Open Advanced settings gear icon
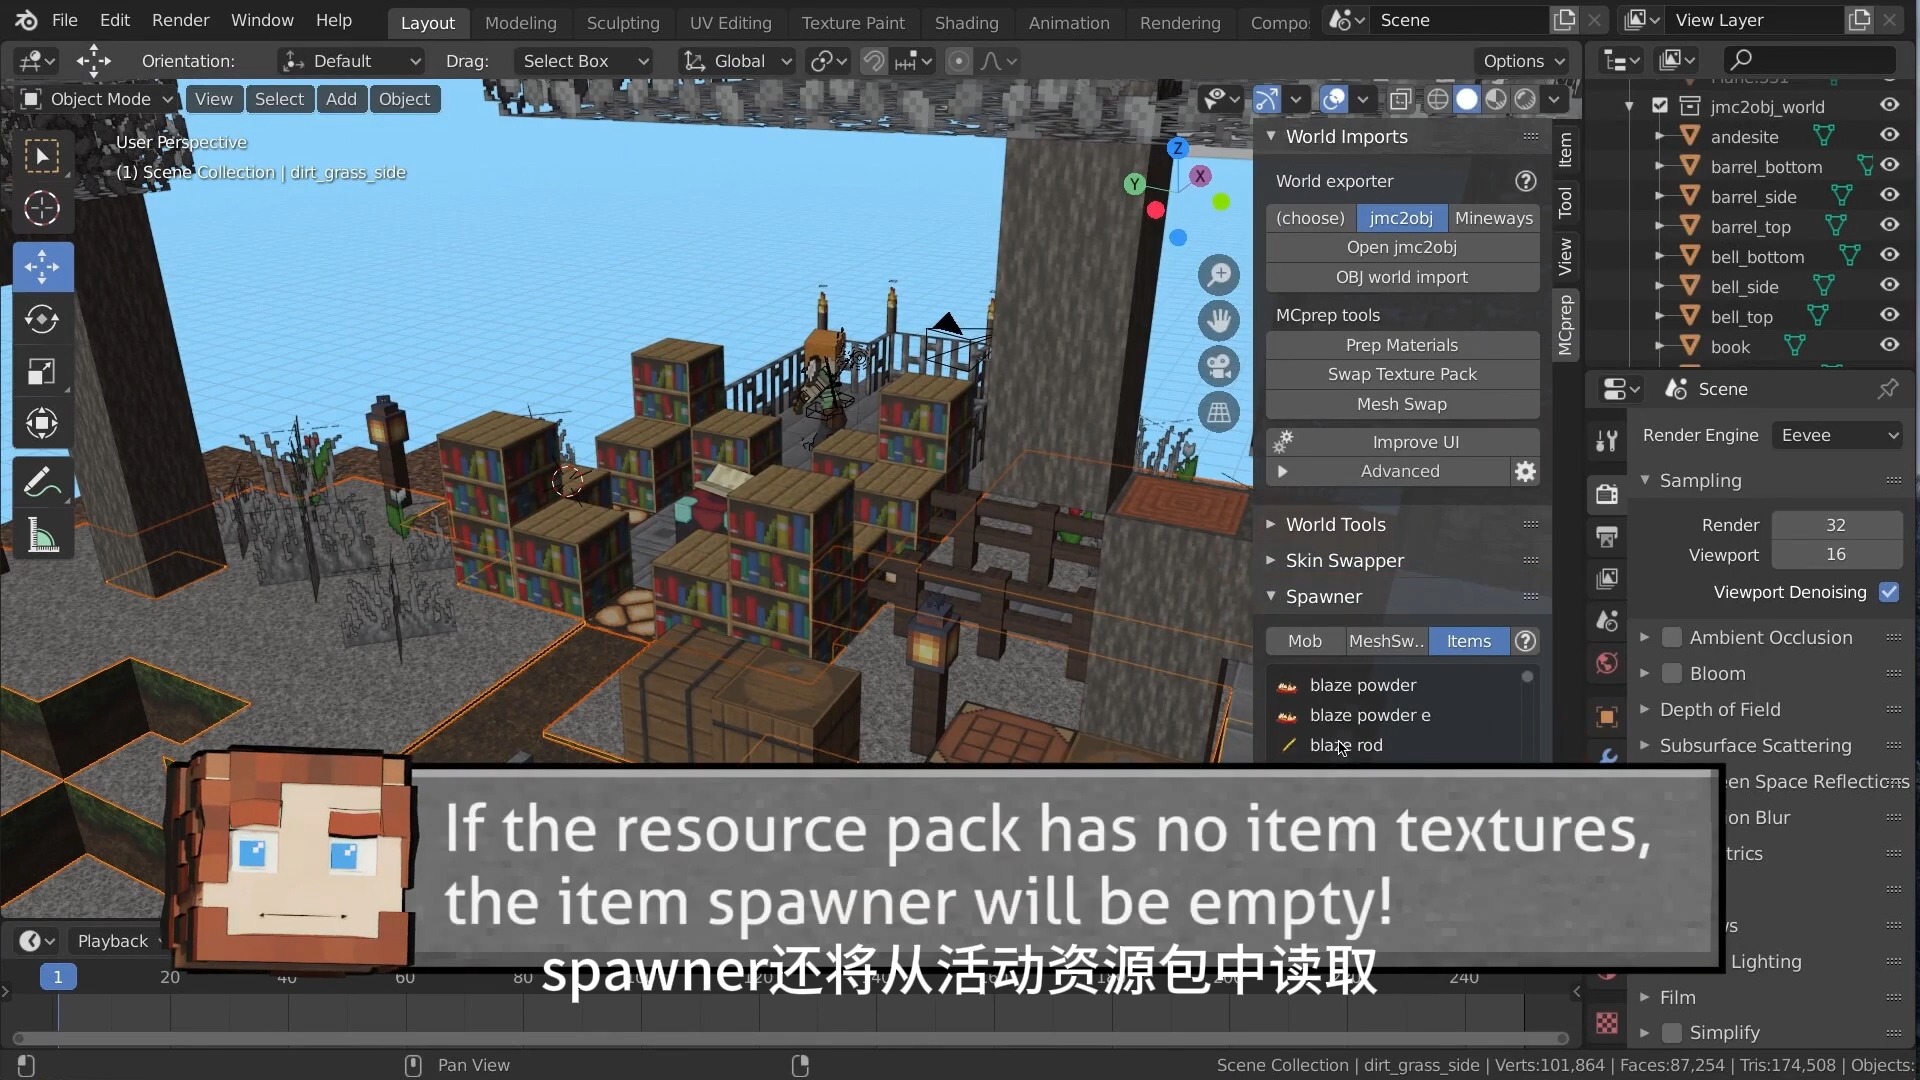Screen dimensions: 1920x1080 pos(1525,471)
